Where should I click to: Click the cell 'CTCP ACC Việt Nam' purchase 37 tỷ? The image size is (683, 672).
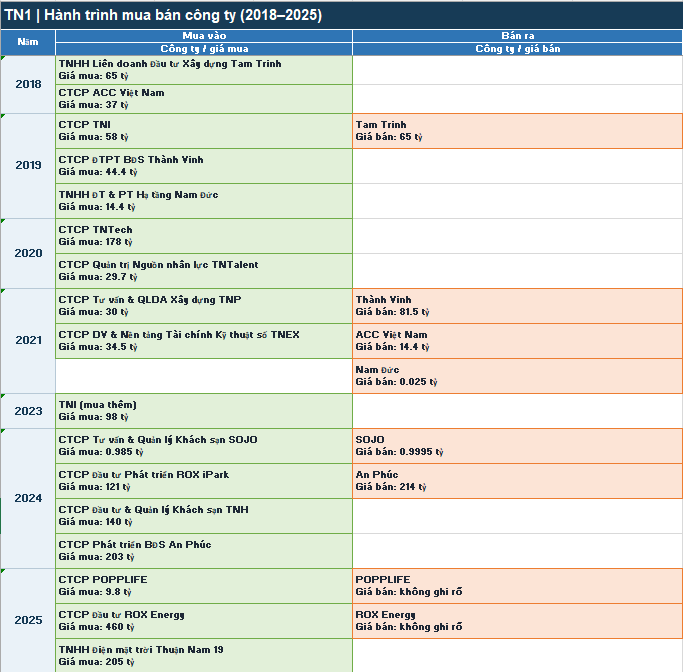[204, 99]
